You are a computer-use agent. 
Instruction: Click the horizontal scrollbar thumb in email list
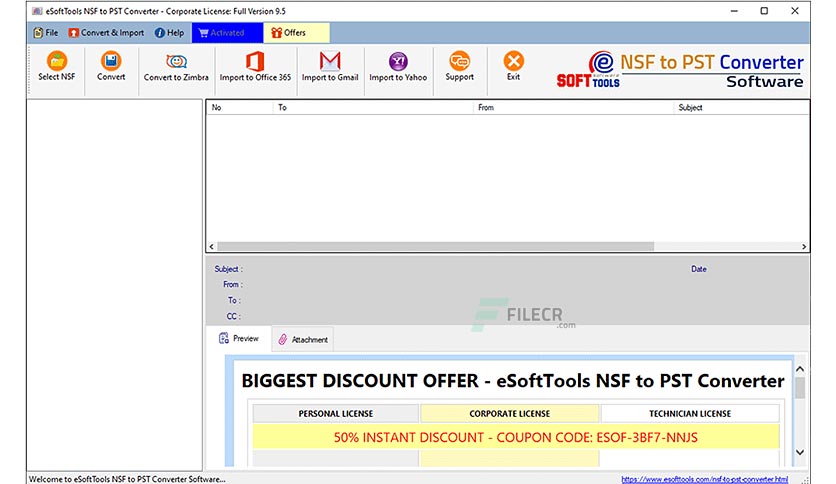coord(436,246)
